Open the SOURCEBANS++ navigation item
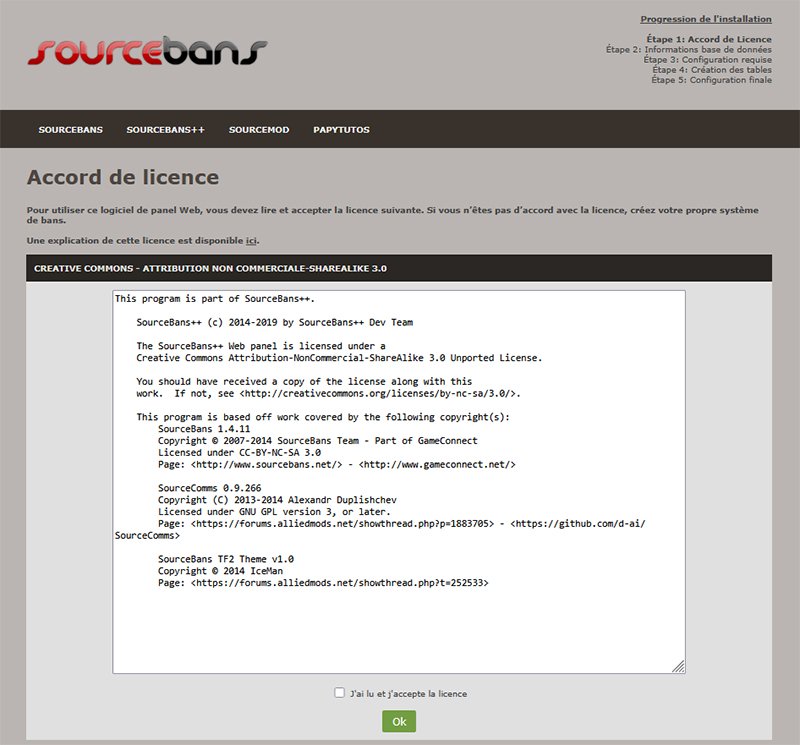This screenshot has width=800, height=745. [x=165, y=130]
